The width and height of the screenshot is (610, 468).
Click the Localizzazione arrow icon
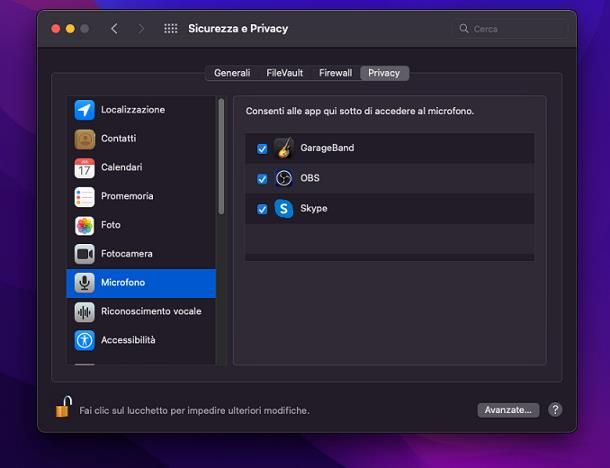(x=84, y=110)
